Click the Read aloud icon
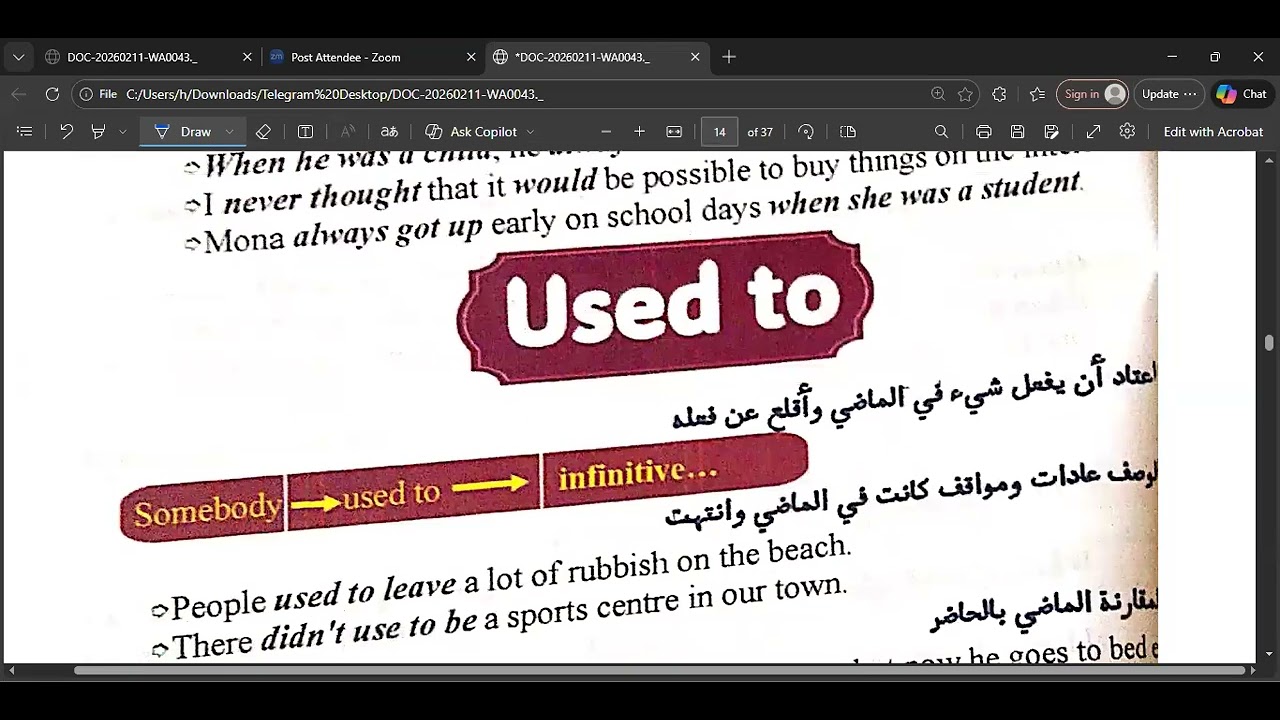1280x720 pixels. tap(348, 131)
